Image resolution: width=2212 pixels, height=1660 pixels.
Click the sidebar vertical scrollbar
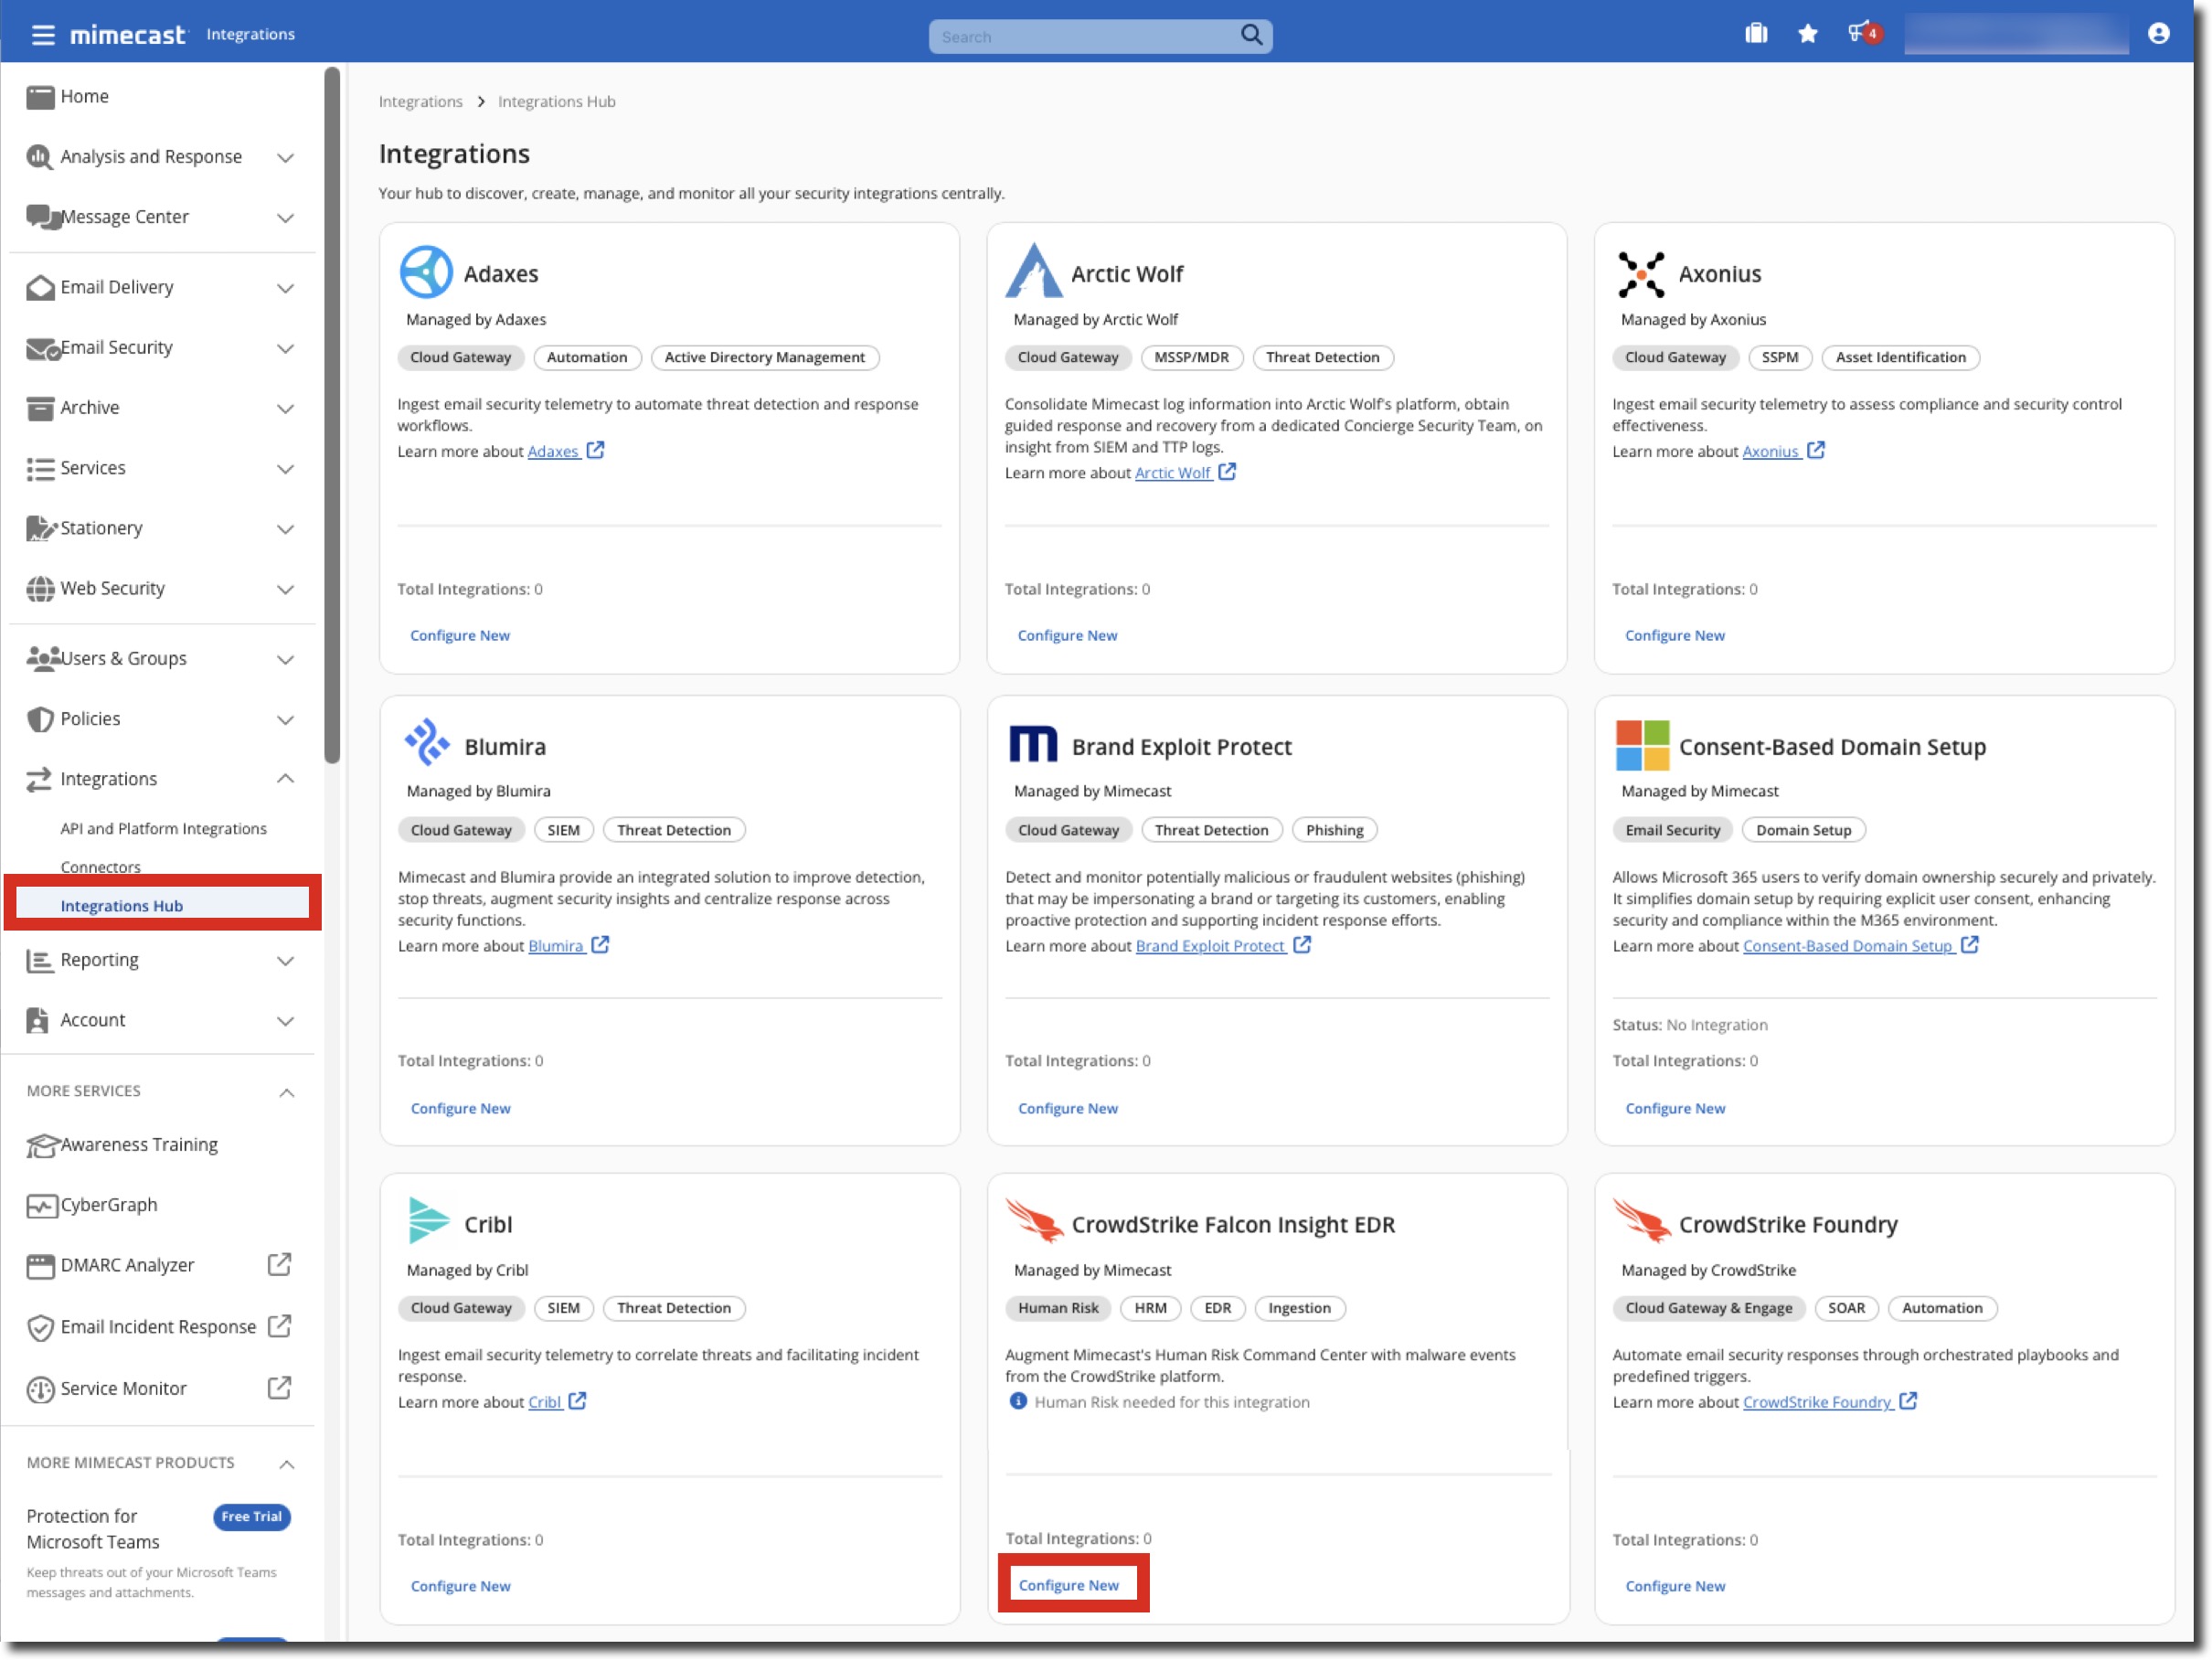[x=332, y=415]
